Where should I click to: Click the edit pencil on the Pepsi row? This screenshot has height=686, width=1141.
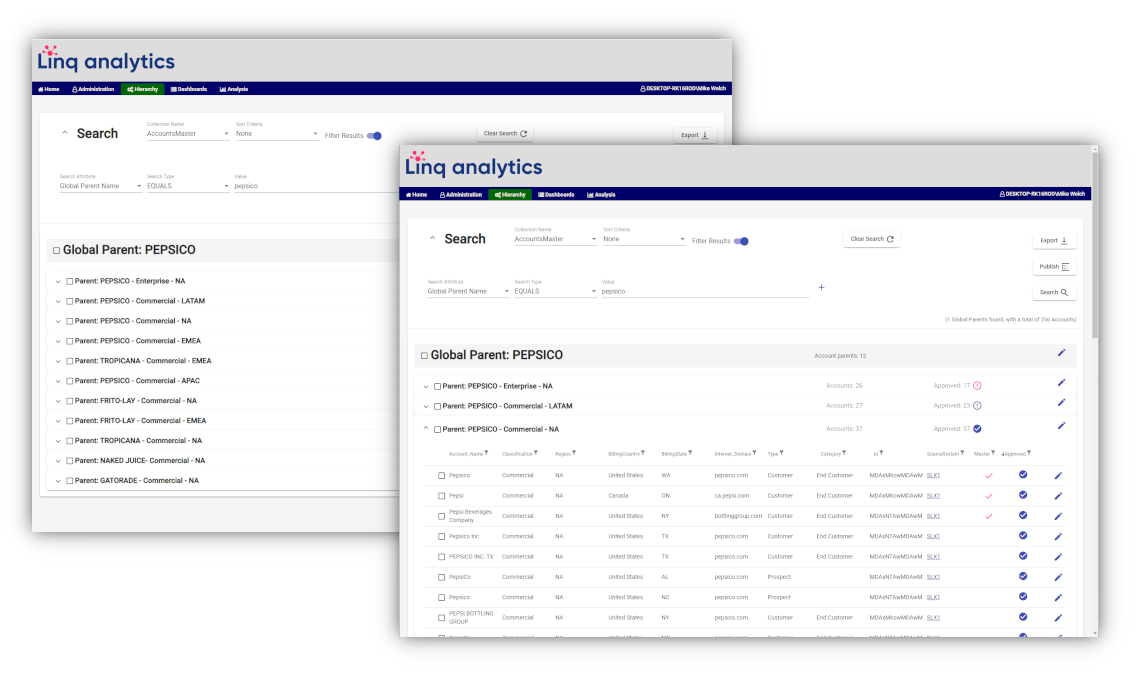coord(1058,496)
